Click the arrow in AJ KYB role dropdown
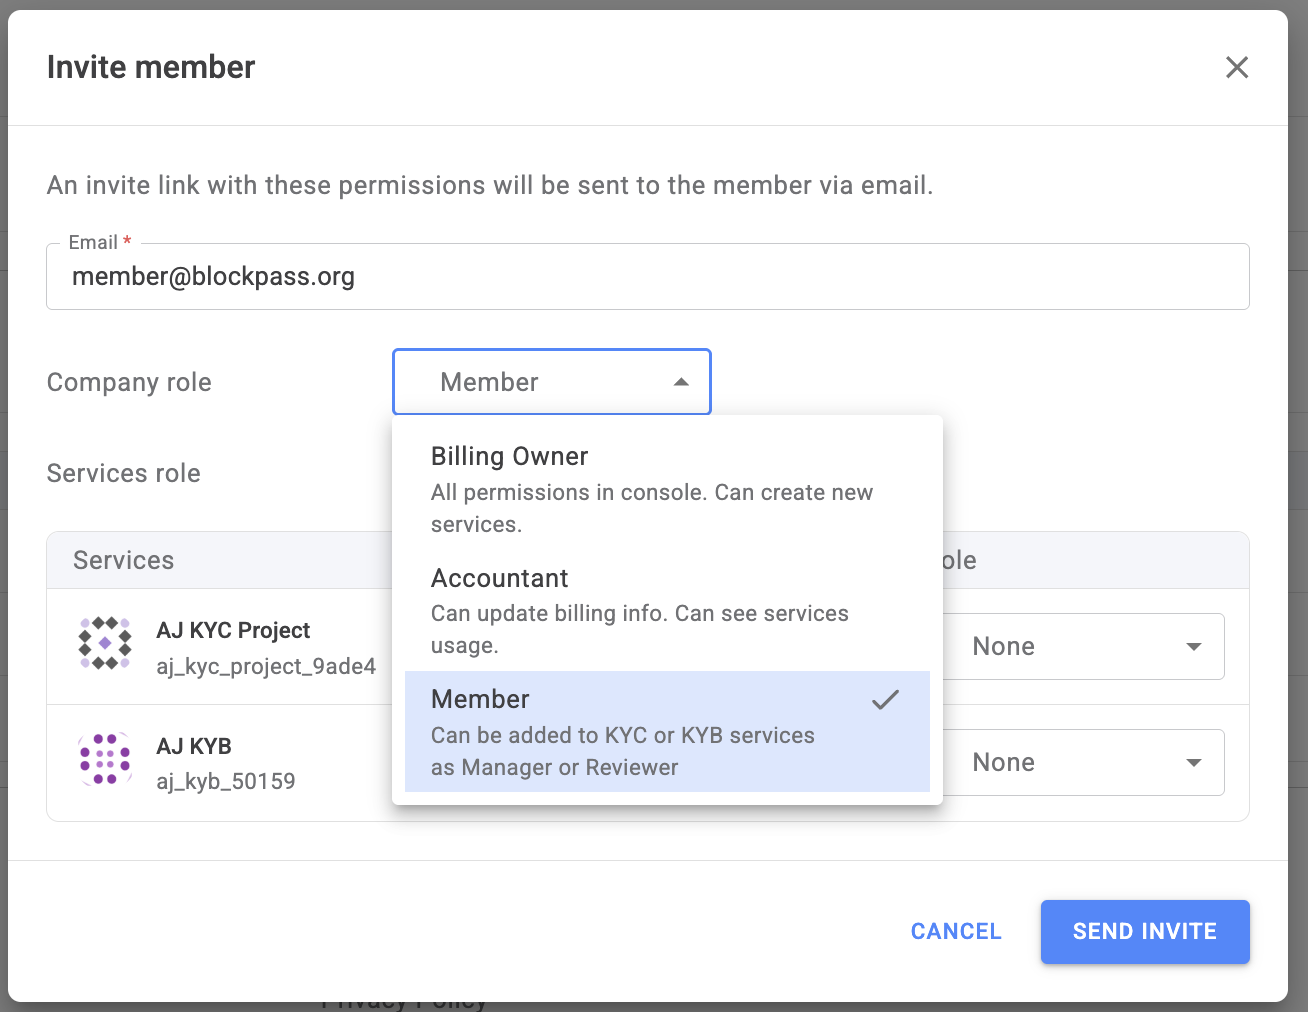 click(x=1193, y=763)
